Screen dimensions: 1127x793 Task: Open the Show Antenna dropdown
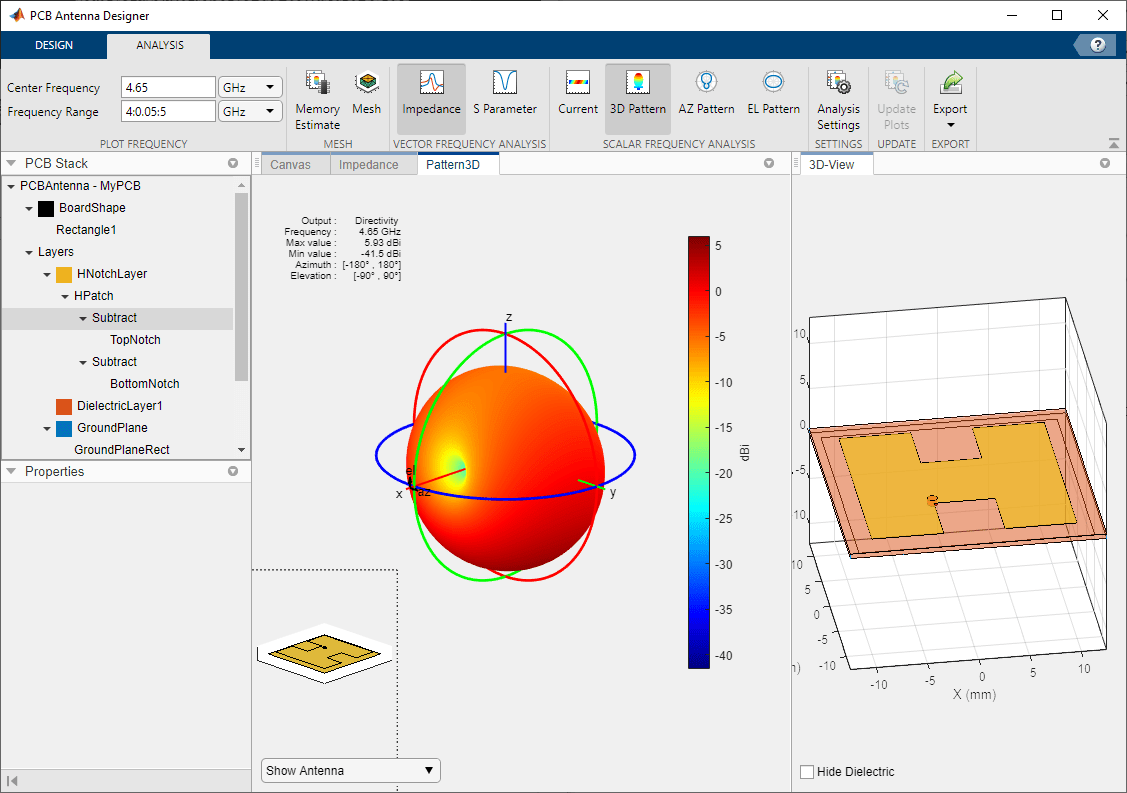point(350,771)
